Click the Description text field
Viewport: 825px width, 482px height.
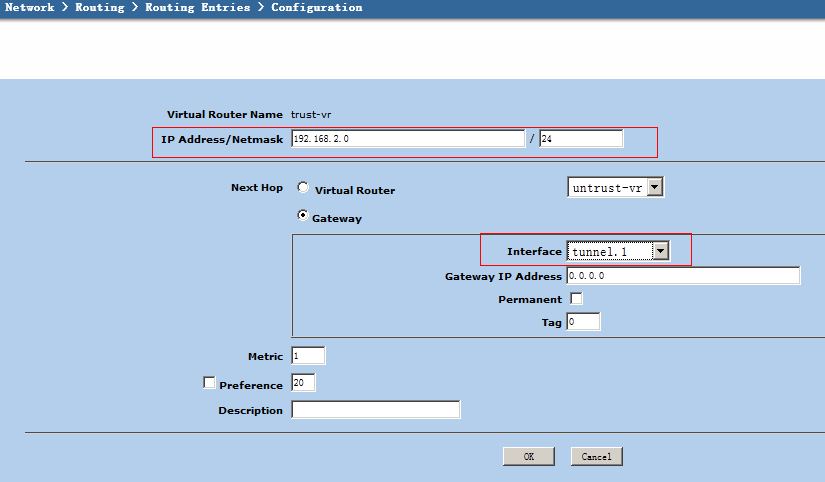click(x=375, y=410)
